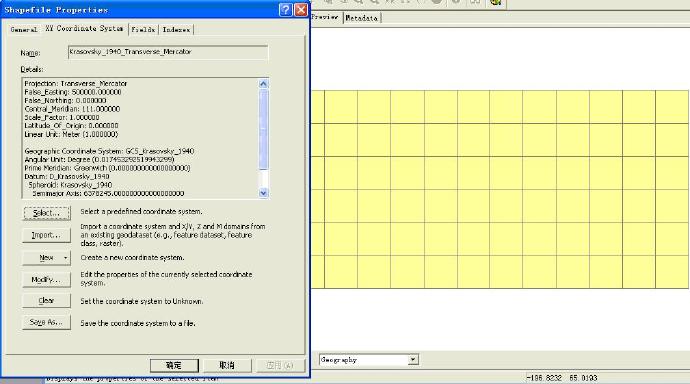The image size is (690, 384).
Task: Click 'Angular Unit: Degree' line
Action: point(99,160)
